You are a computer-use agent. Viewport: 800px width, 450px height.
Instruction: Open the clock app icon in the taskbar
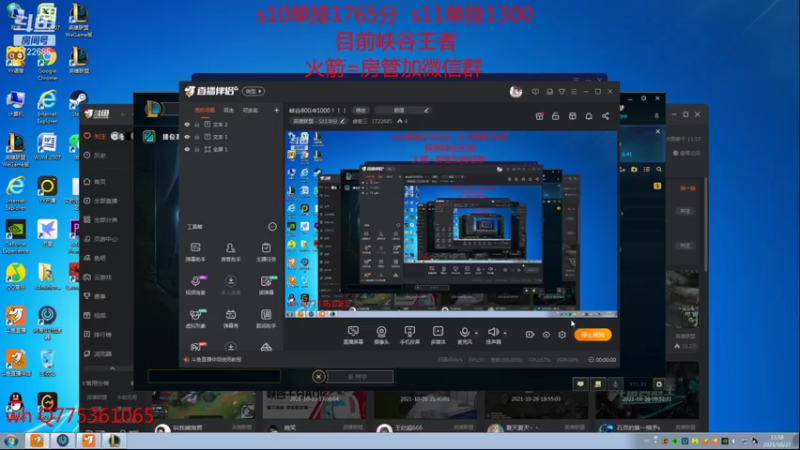pyautogui.click(x=63, y=441)
